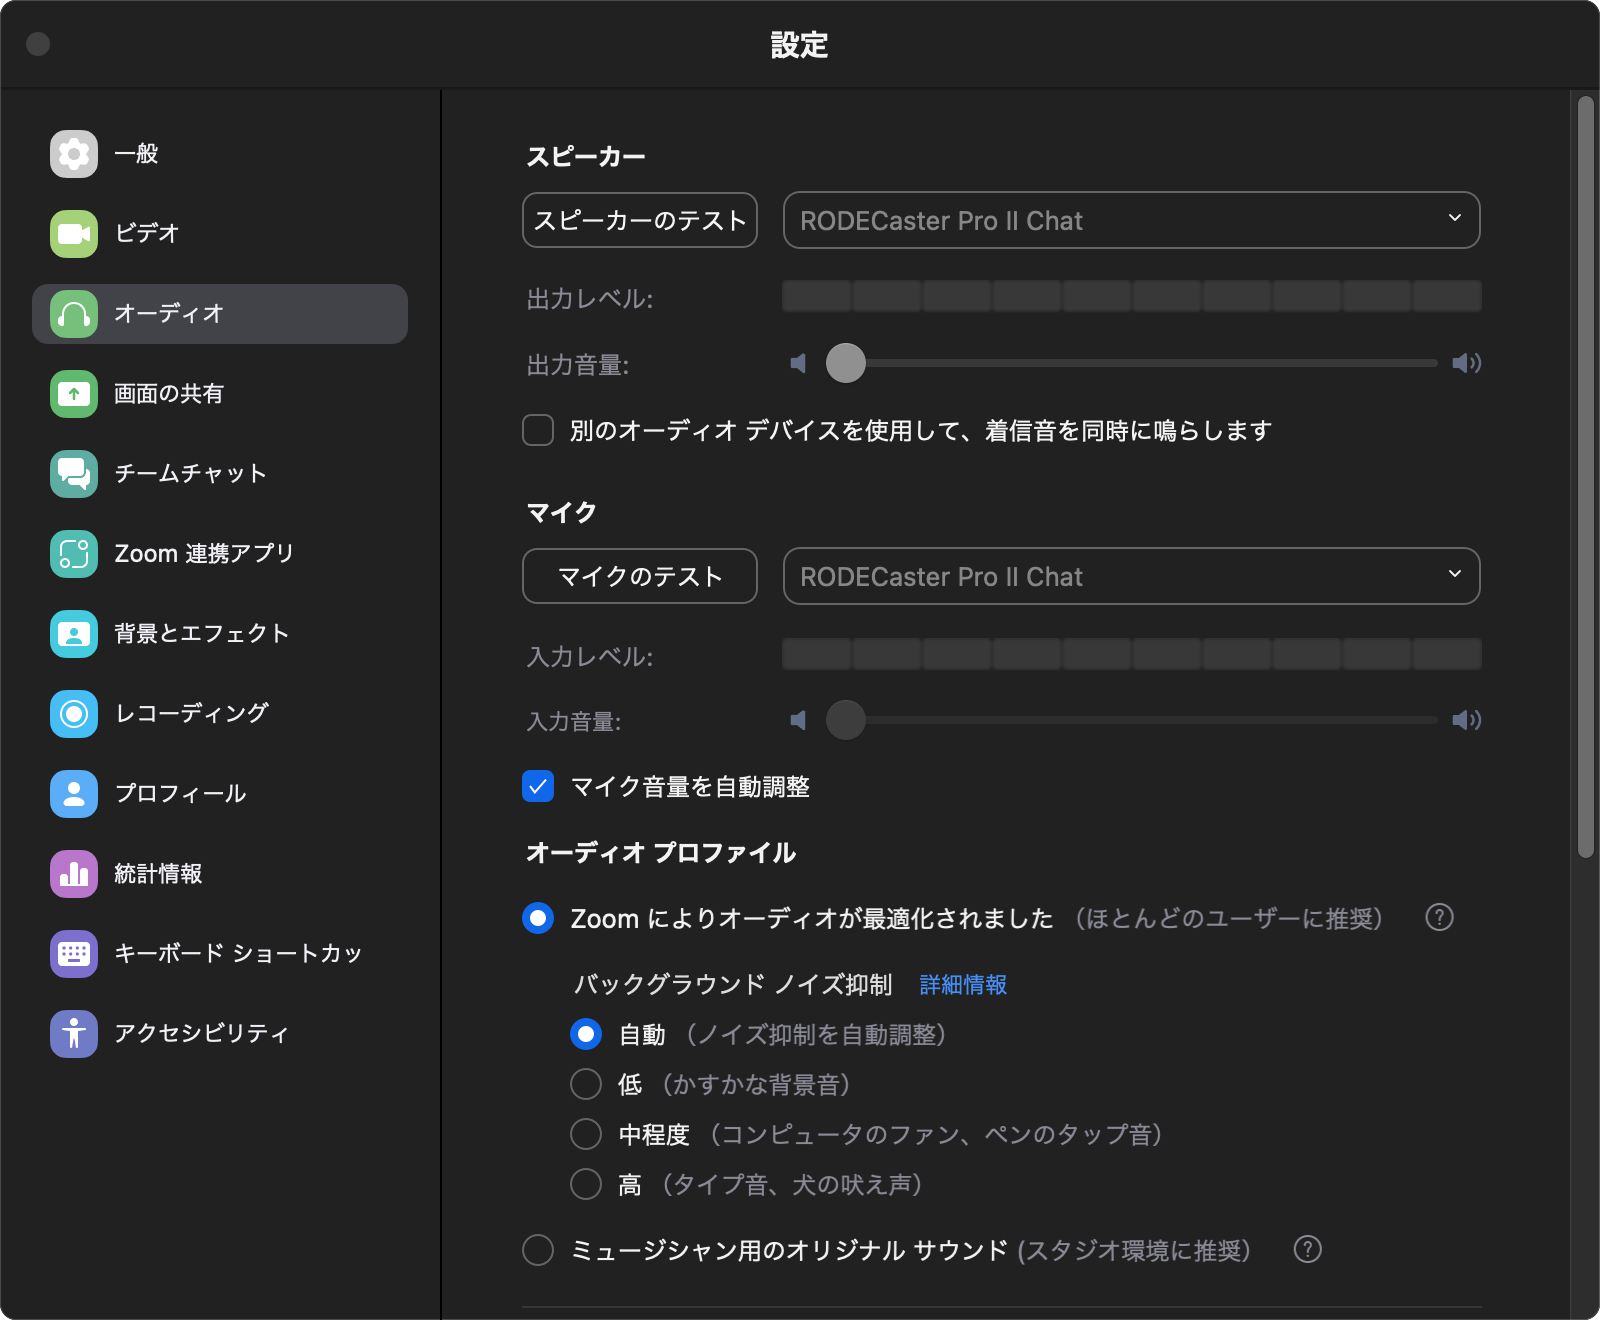
Task: Click the Zoom Apps (Zoom 連携アプリ) icon
Action: coord(74,554)
